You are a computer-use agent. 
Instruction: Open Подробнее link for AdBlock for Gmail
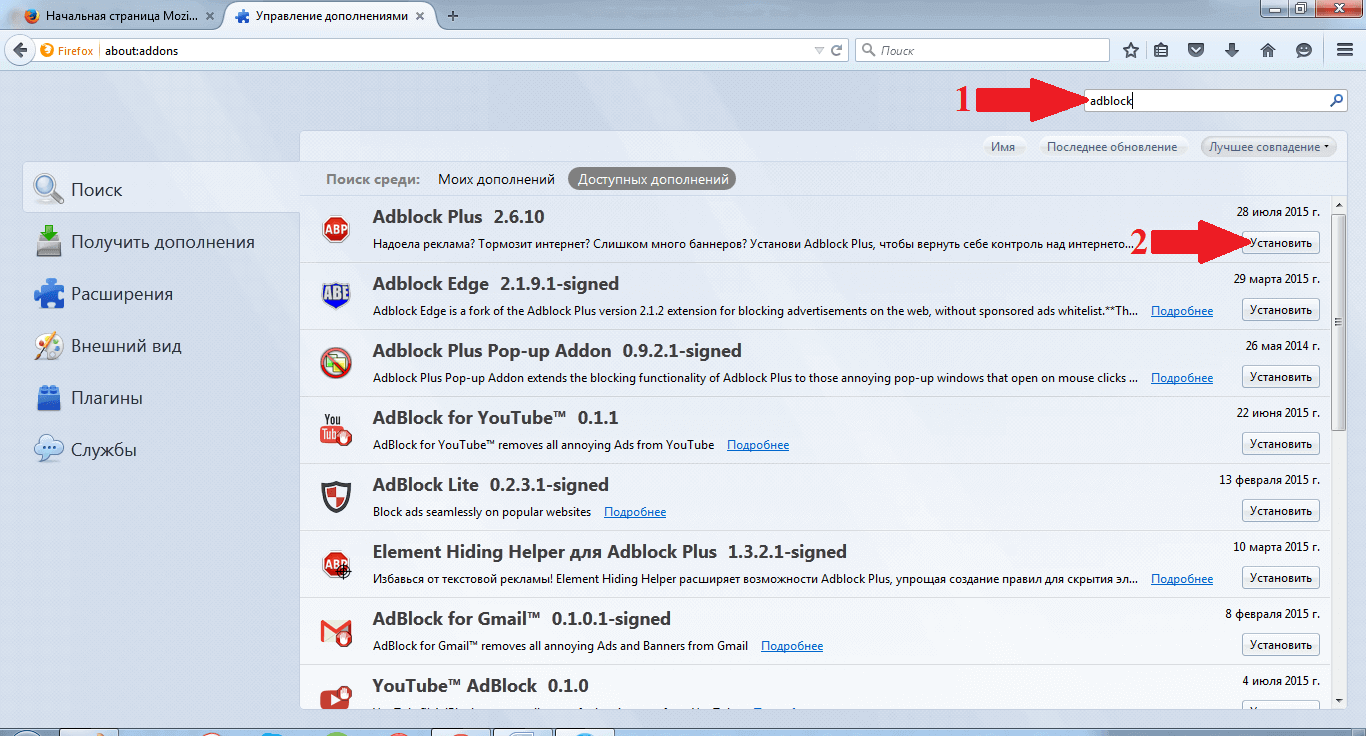click(792, 646)
